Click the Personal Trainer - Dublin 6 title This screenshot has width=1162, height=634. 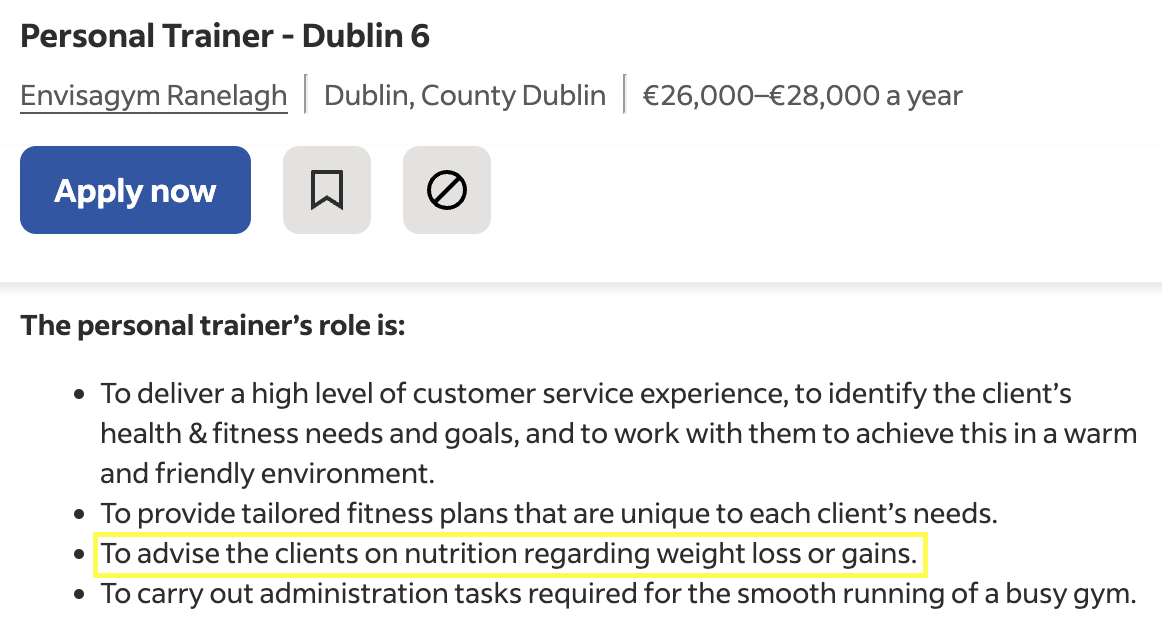(225, 37)
